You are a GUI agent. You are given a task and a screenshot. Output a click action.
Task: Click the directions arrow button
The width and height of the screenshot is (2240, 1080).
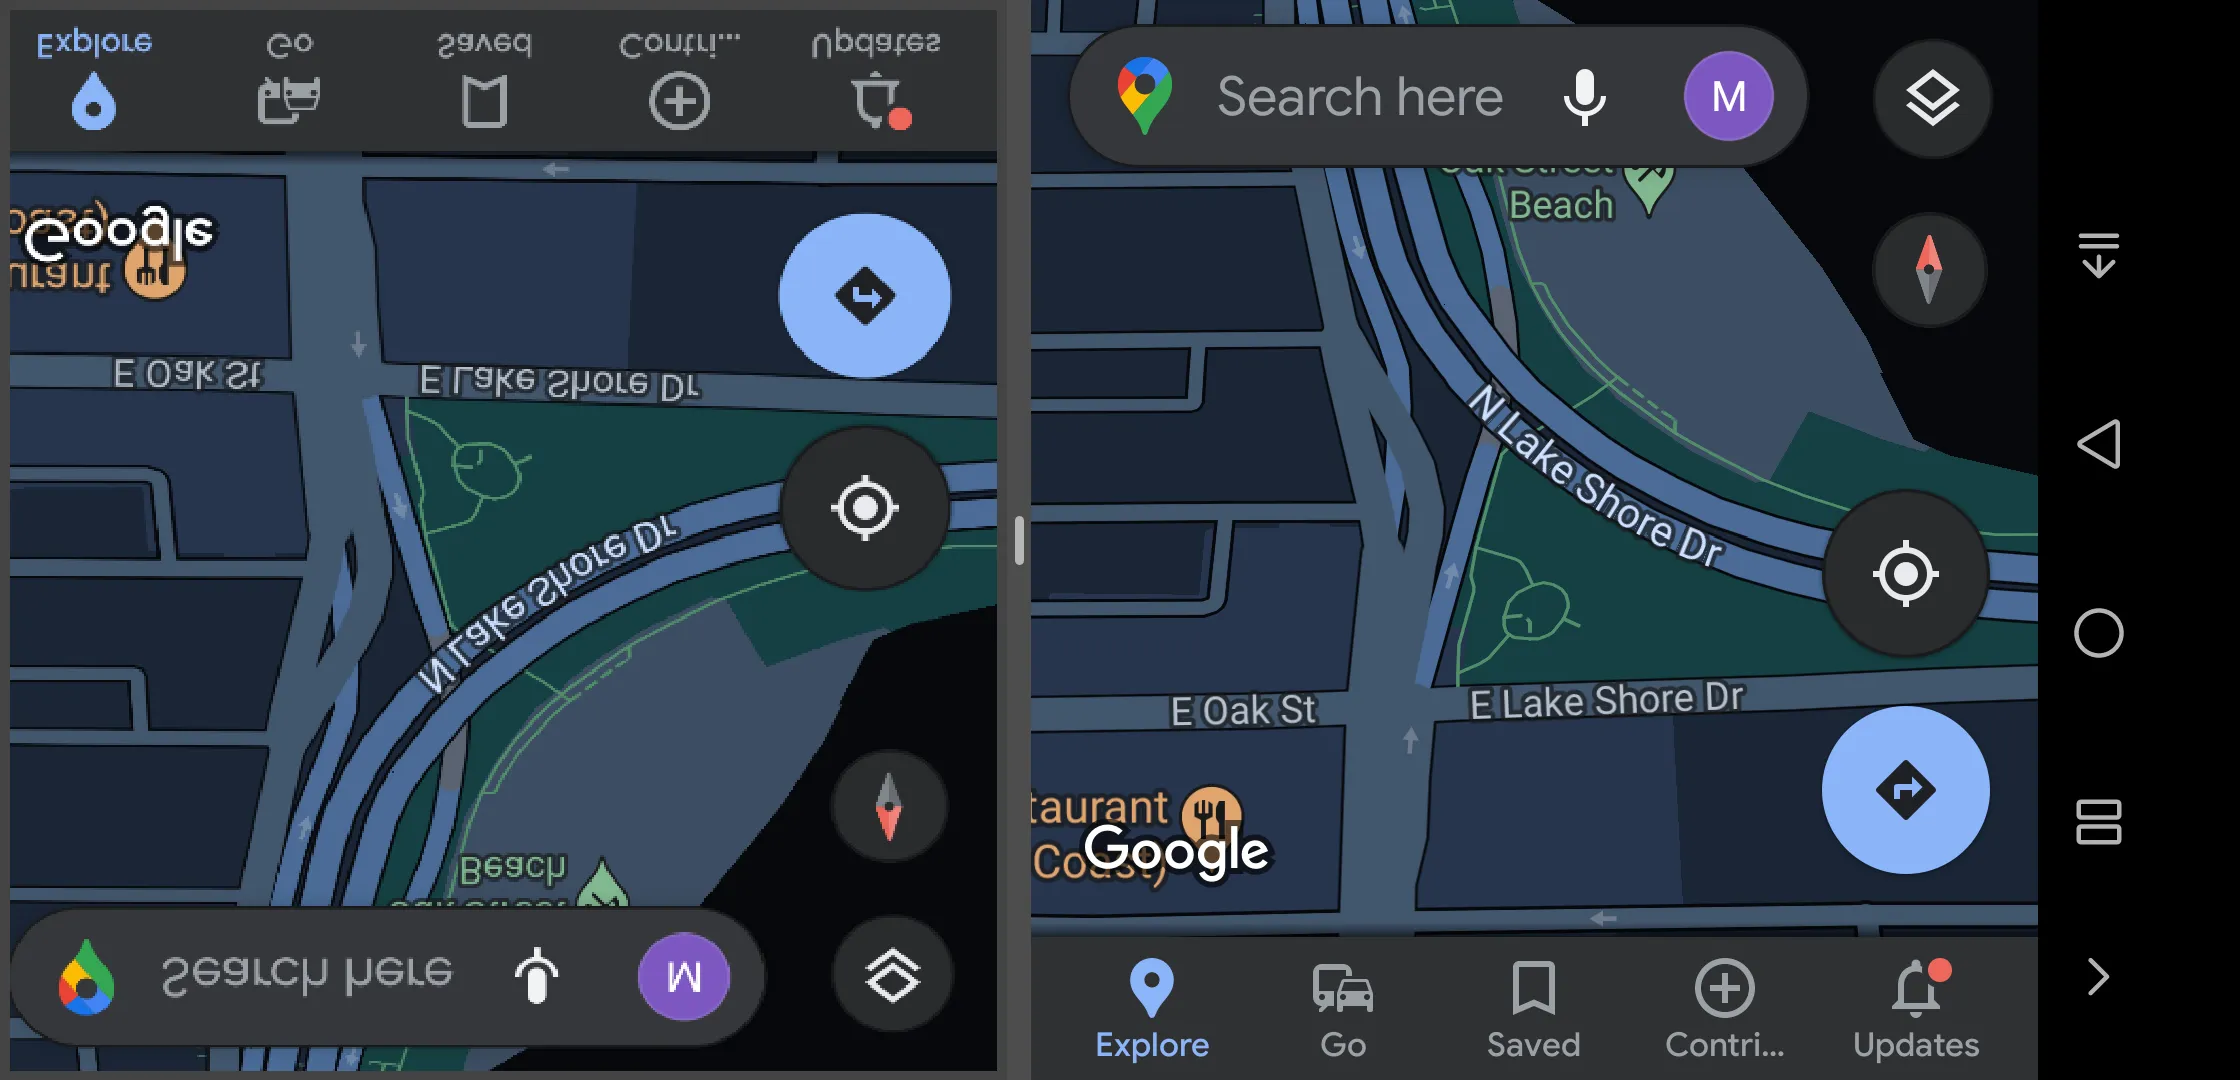coord(1906,789)
